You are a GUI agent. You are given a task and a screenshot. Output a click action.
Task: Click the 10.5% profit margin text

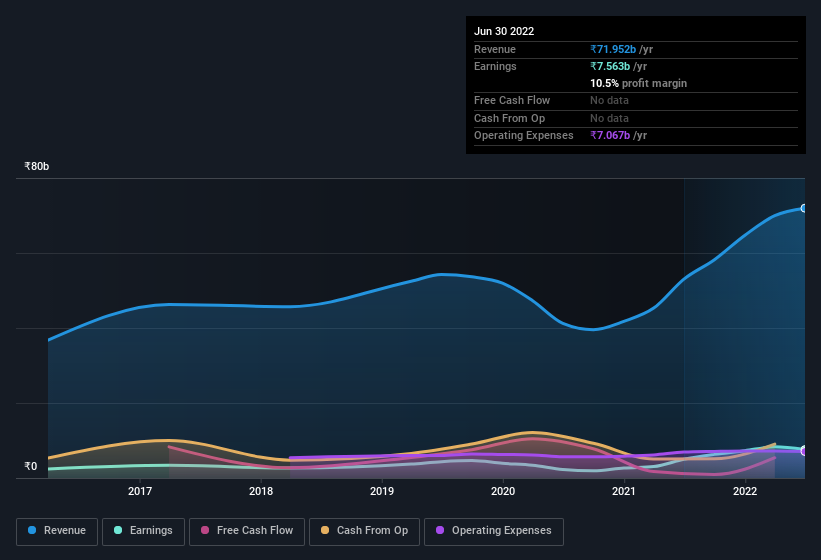[638, 83]
